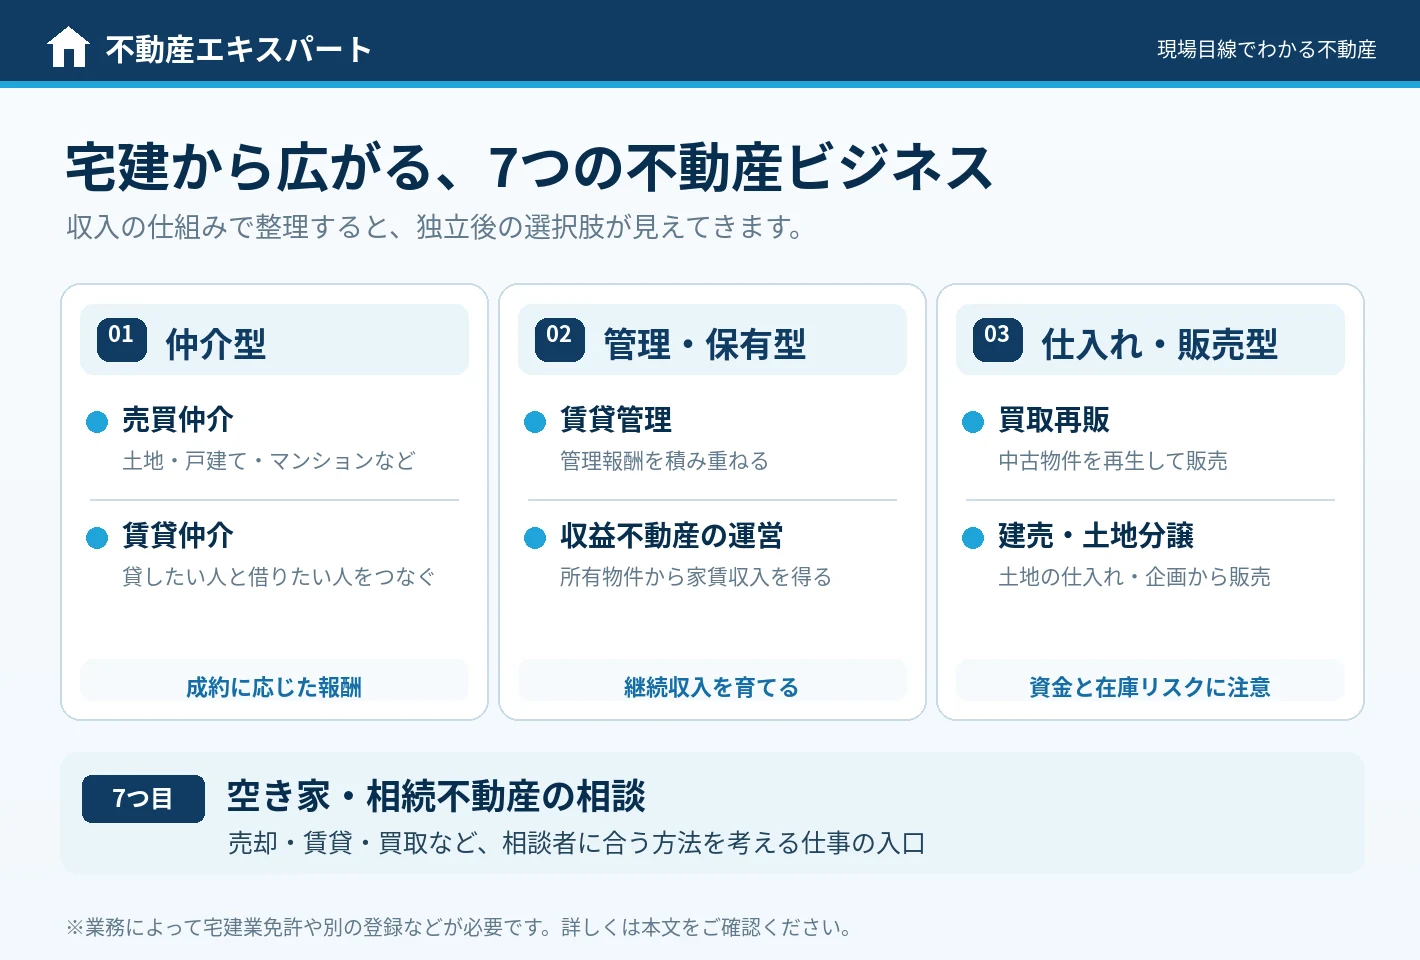This screenshot has height=960, width=1420.
Task: Click the 7つ目 badge
Action: point(143,799)
